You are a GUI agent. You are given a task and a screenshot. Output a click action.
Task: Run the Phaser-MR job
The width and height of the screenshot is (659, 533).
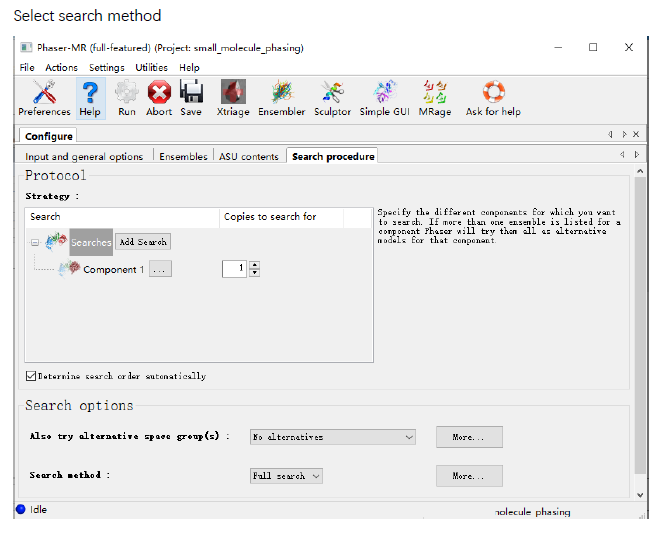(126, 97)
